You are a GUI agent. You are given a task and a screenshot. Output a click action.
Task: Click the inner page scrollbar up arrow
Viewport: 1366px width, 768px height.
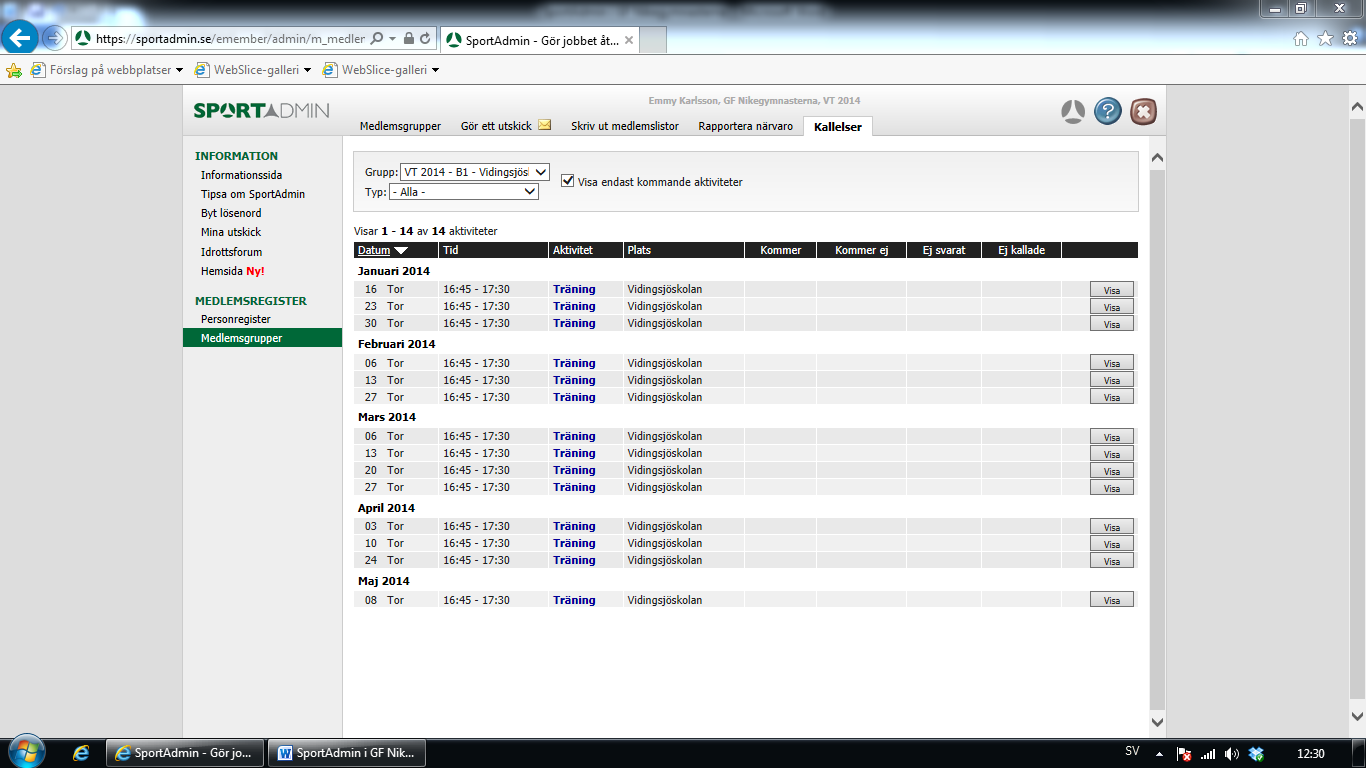point(1157,158)
